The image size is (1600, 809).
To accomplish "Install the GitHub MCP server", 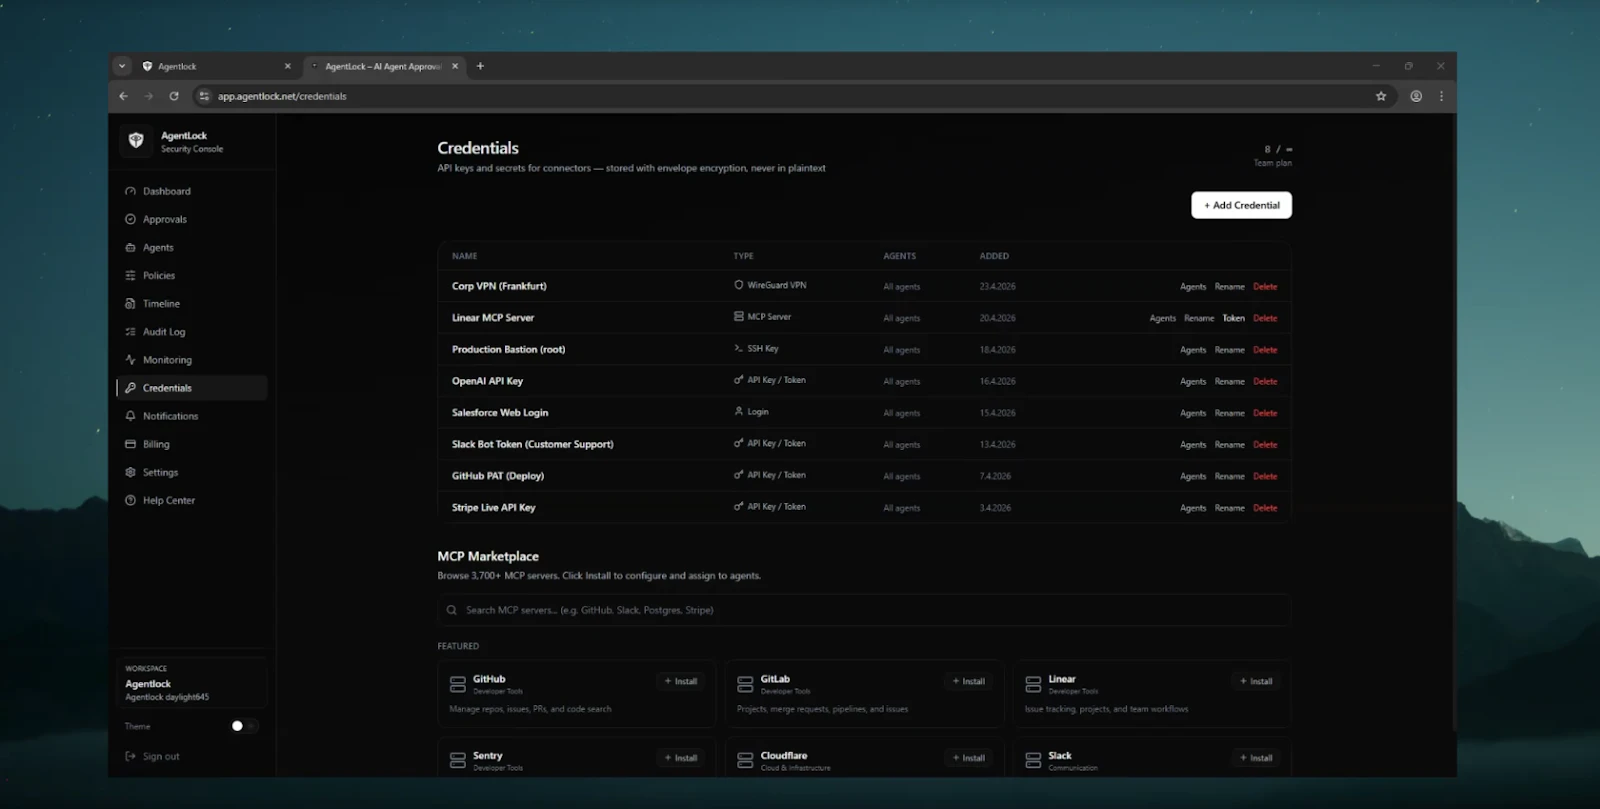I will [681, 681].
